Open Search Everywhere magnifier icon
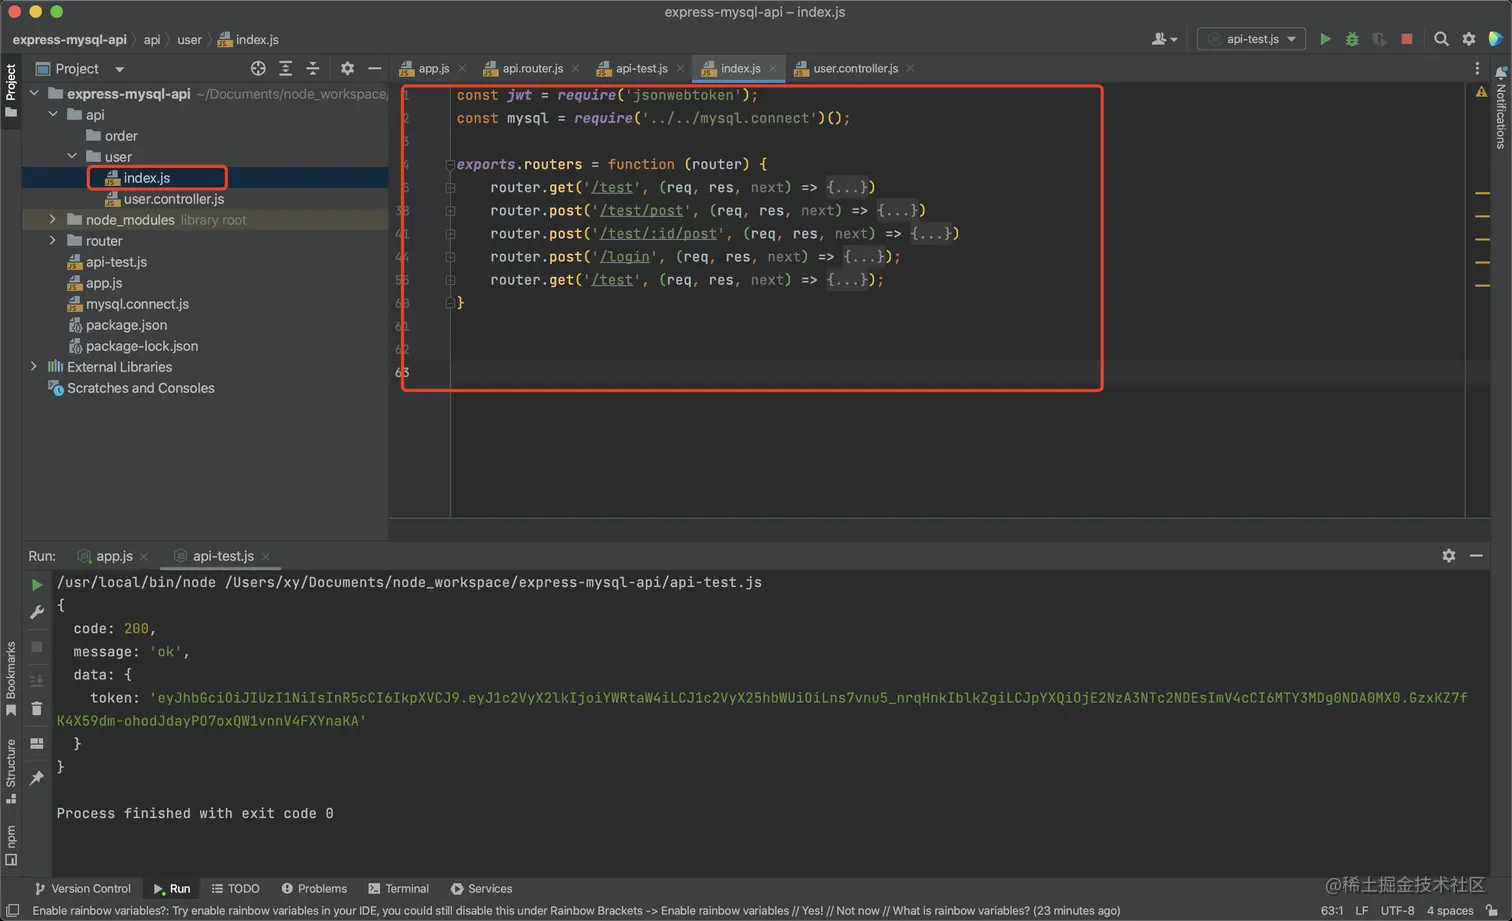The width and height of the screenshot is (1512, 921). pyautogui.click(x=1441, y=39)
